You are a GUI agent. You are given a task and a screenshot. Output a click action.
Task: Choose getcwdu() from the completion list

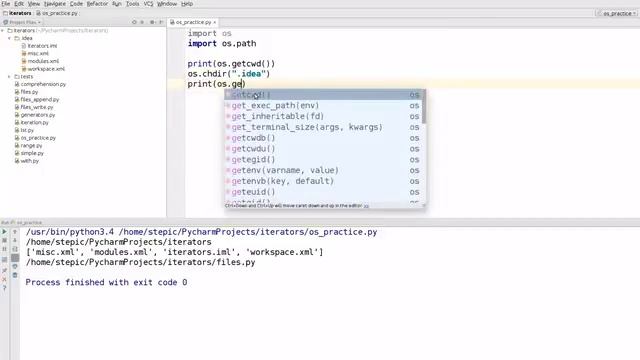pos(324,149)
